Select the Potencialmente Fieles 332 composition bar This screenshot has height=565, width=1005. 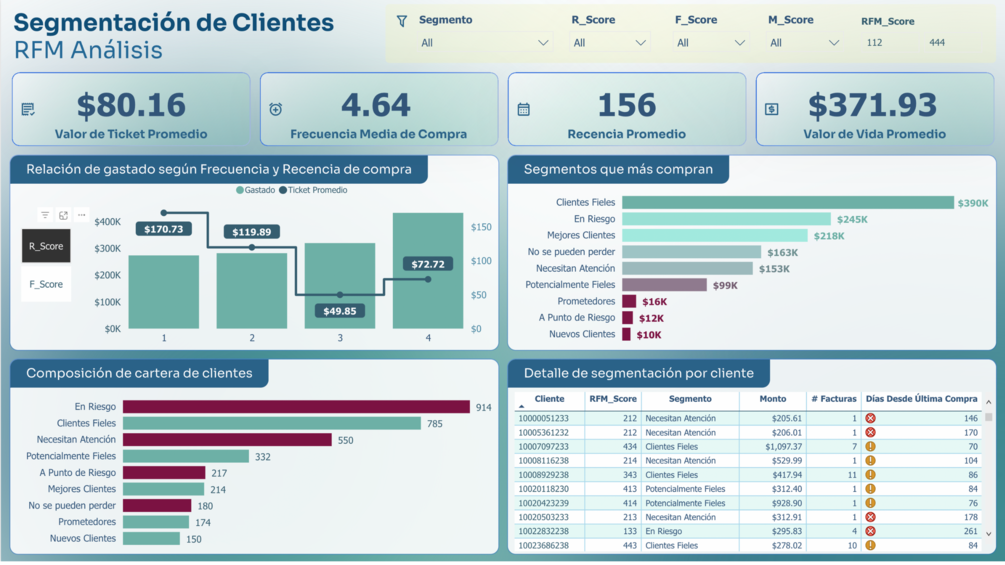tap(186, 456)
